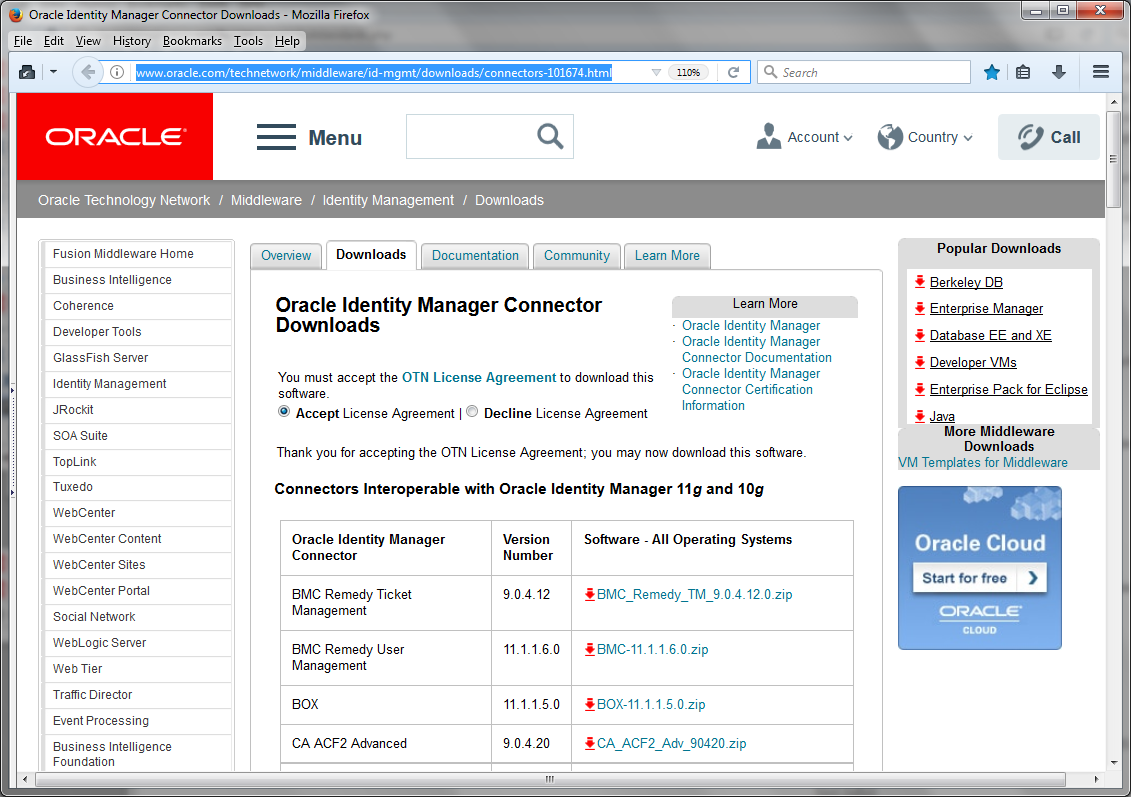Open the Account dropdown
The width and height of the screenshot is (1131, 797).
(804, 137)
